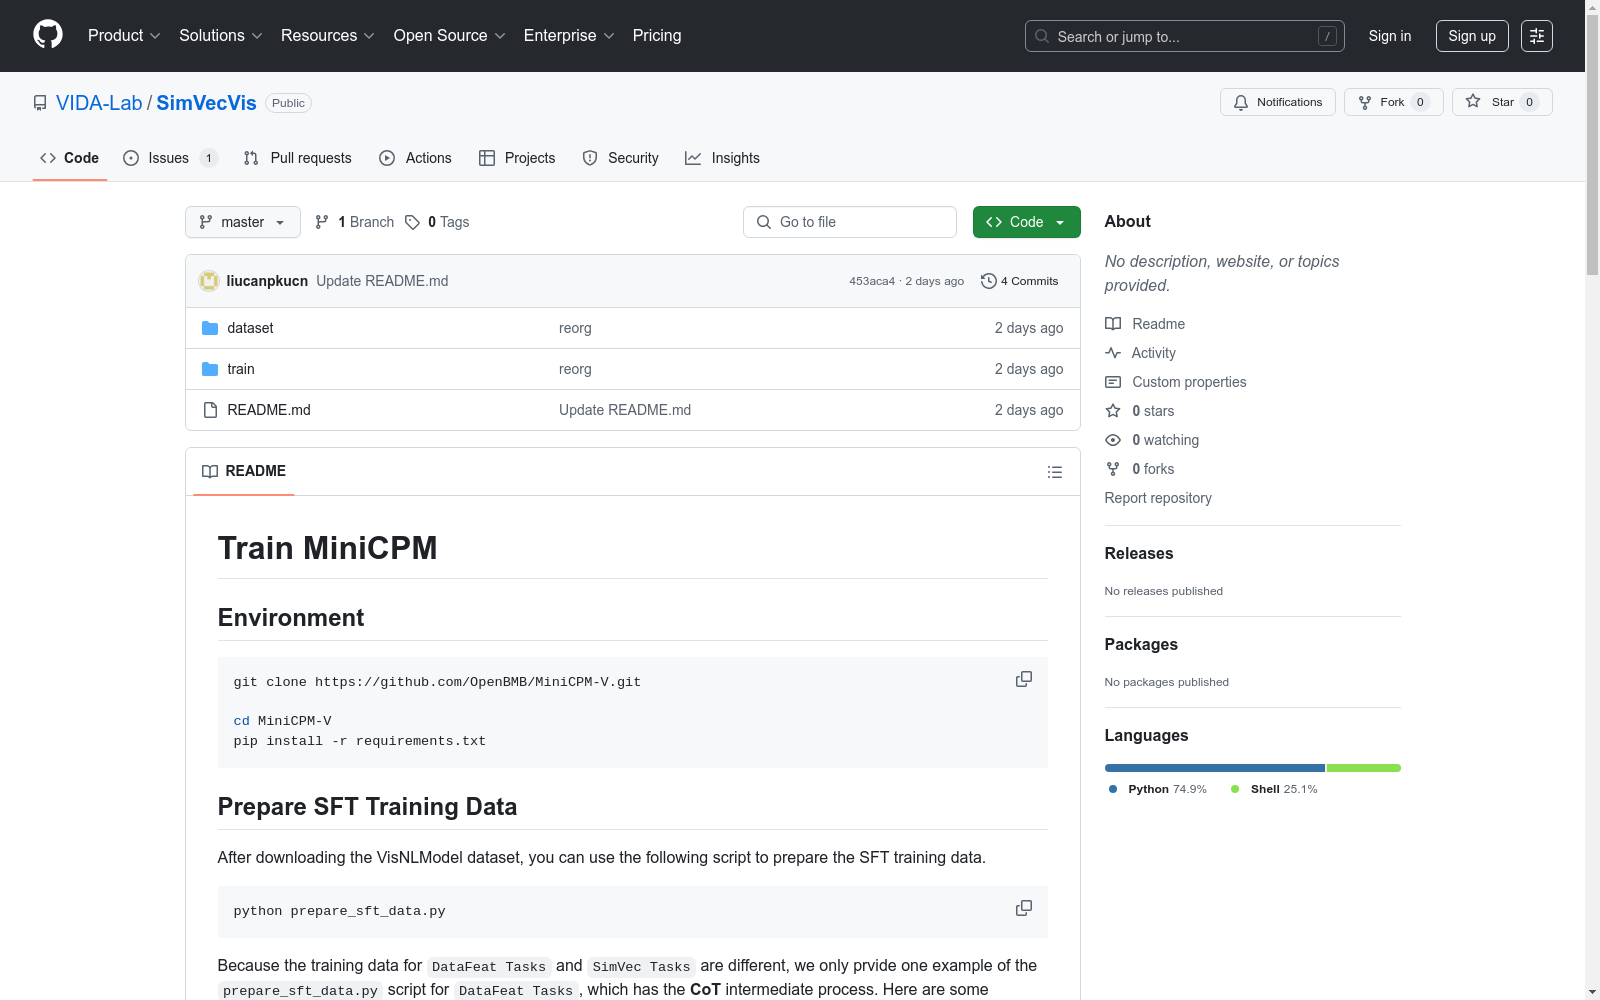
Task: Click the Readme book icon in About
Action: coord(1113,324)
